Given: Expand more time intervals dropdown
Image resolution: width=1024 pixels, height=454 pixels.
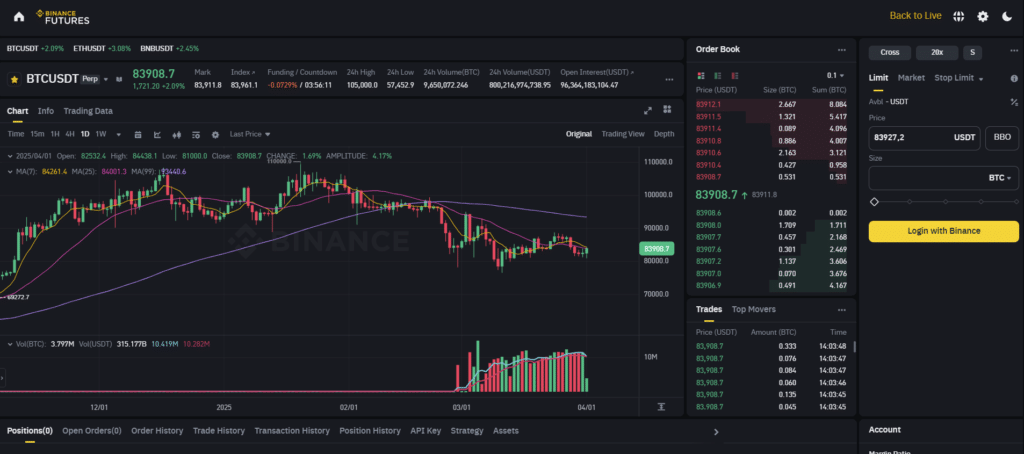Looking at the screenshot, I should (x=119, y=135).
